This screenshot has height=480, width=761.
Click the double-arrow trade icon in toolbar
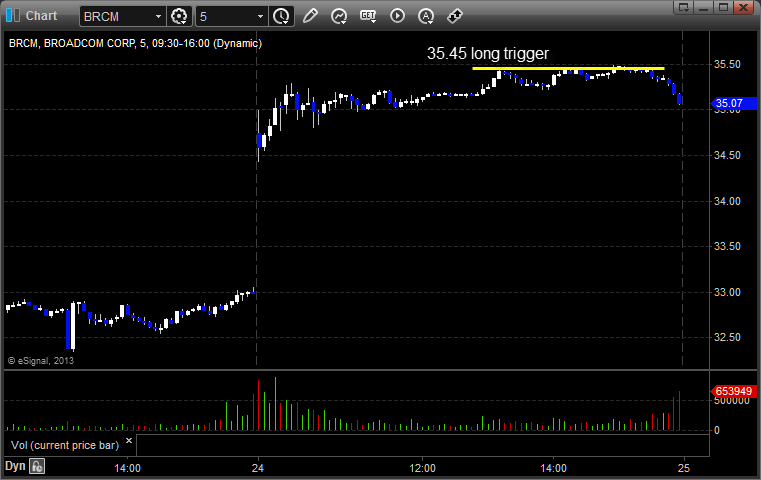(x=455, y=16)
